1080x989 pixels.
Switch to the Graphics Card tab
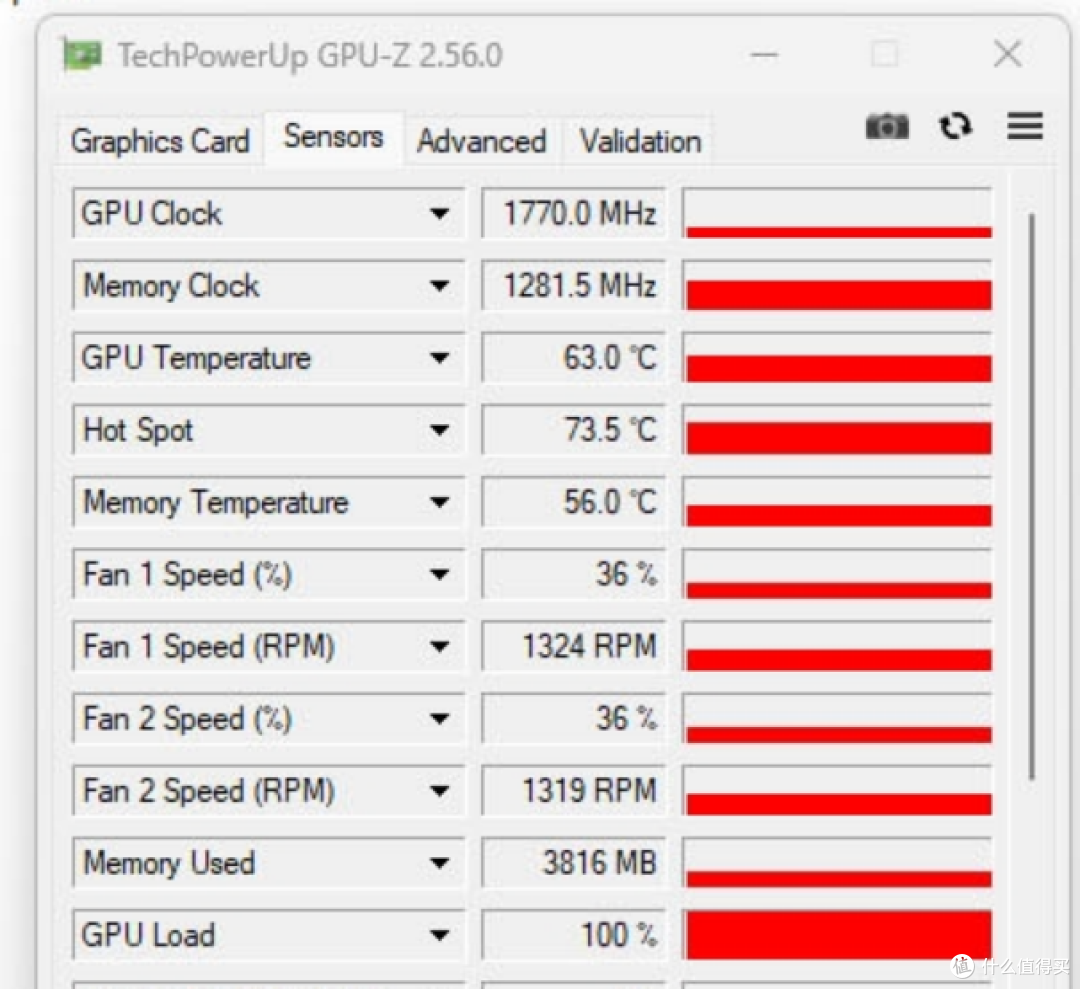click(160, 141)
